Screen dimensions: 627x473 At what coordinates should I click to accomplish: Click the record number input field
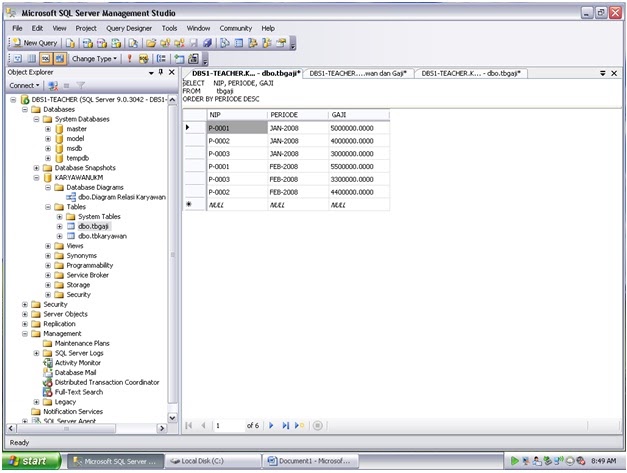pyautogui.click(x=229, y=425)
